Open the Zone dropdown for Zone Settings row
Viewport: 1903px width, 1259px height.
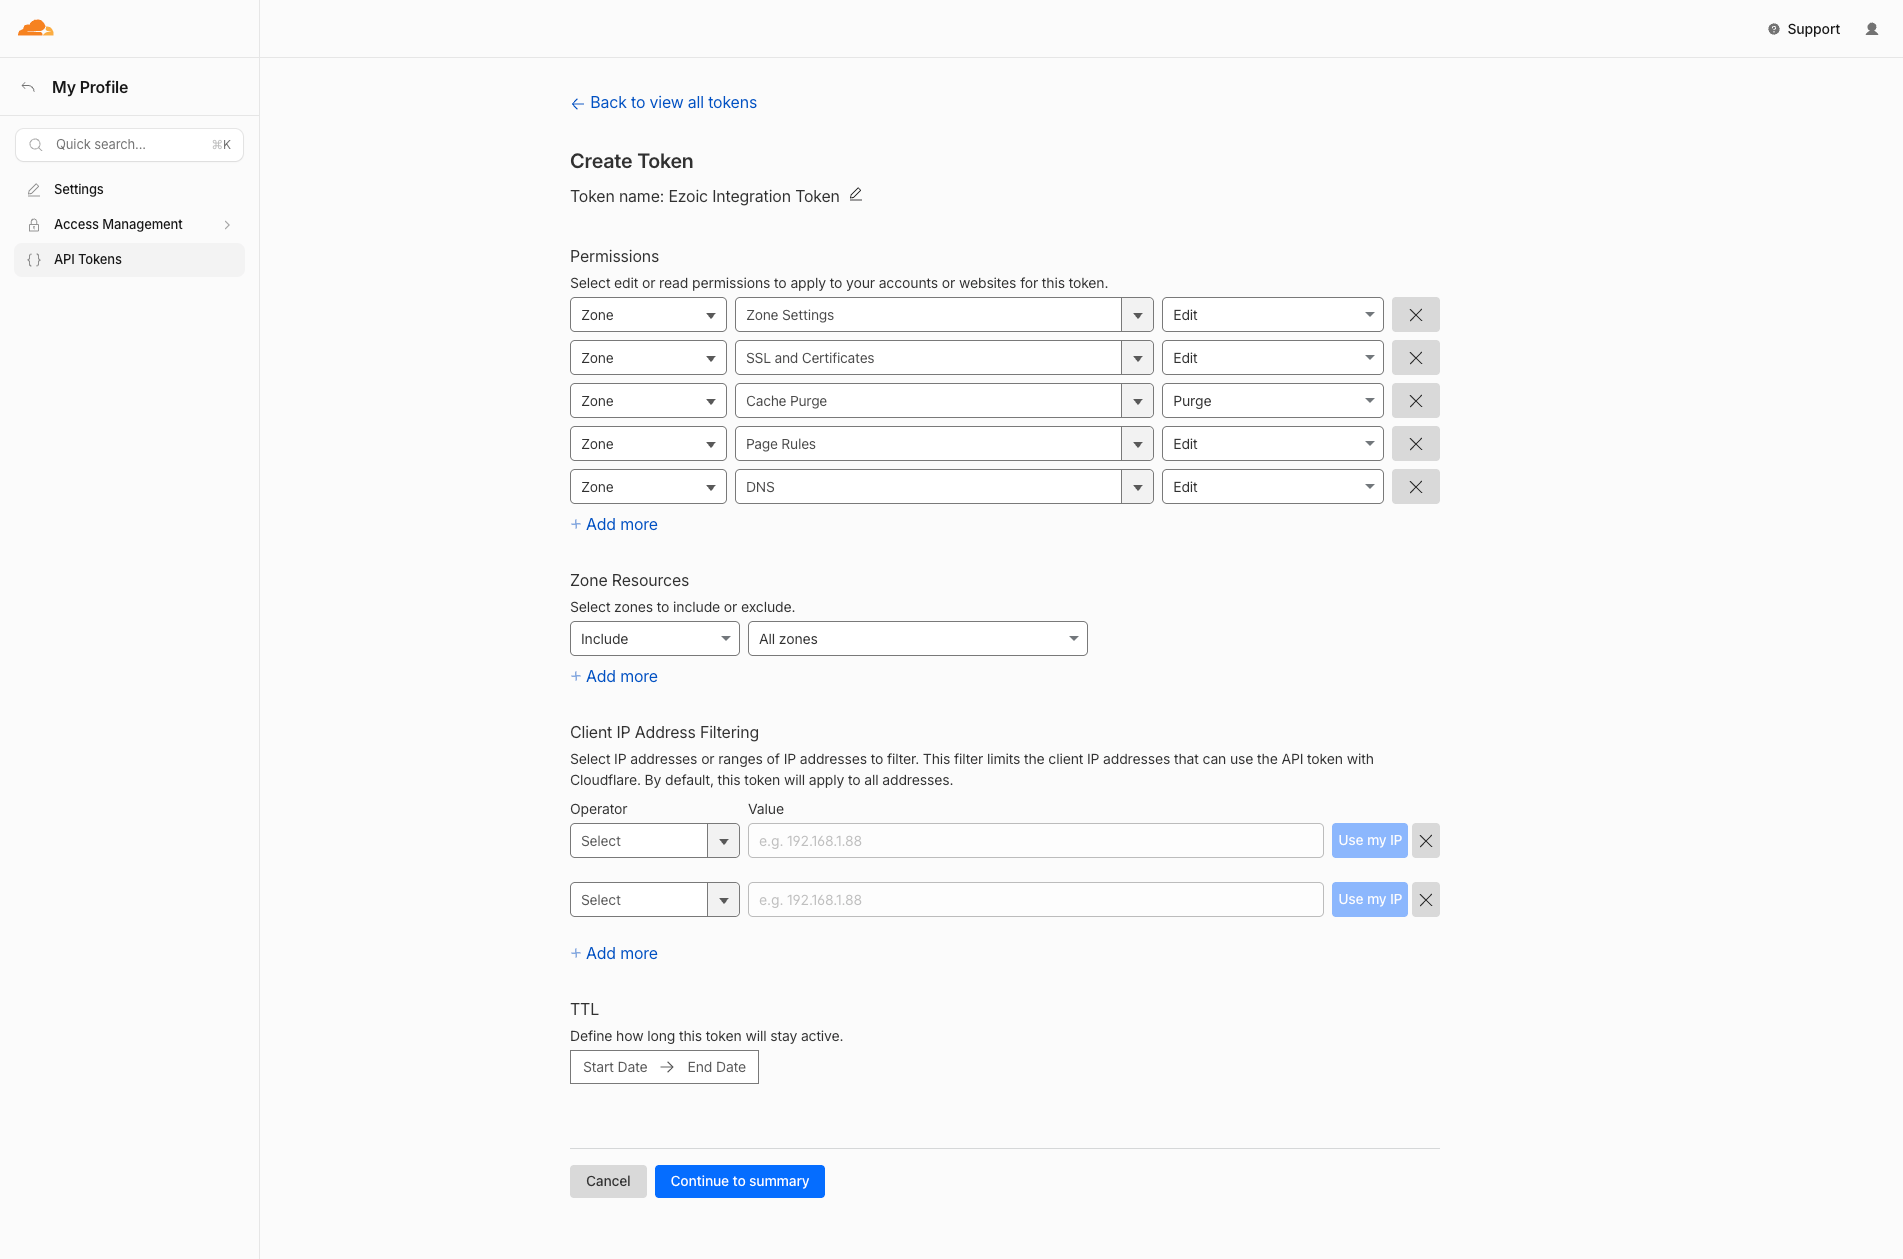point(648,315)
